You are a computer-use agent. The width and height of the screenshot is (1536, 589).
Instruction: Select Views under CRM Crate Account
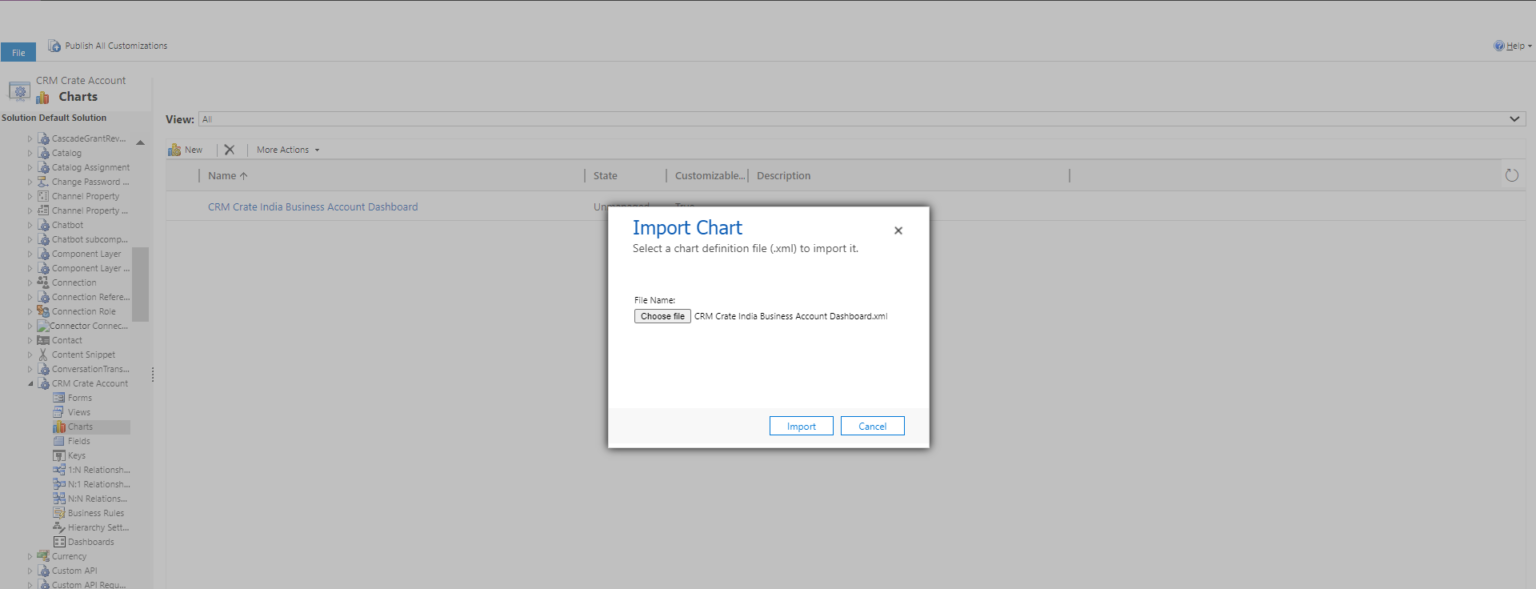click(x=78, y=412)
